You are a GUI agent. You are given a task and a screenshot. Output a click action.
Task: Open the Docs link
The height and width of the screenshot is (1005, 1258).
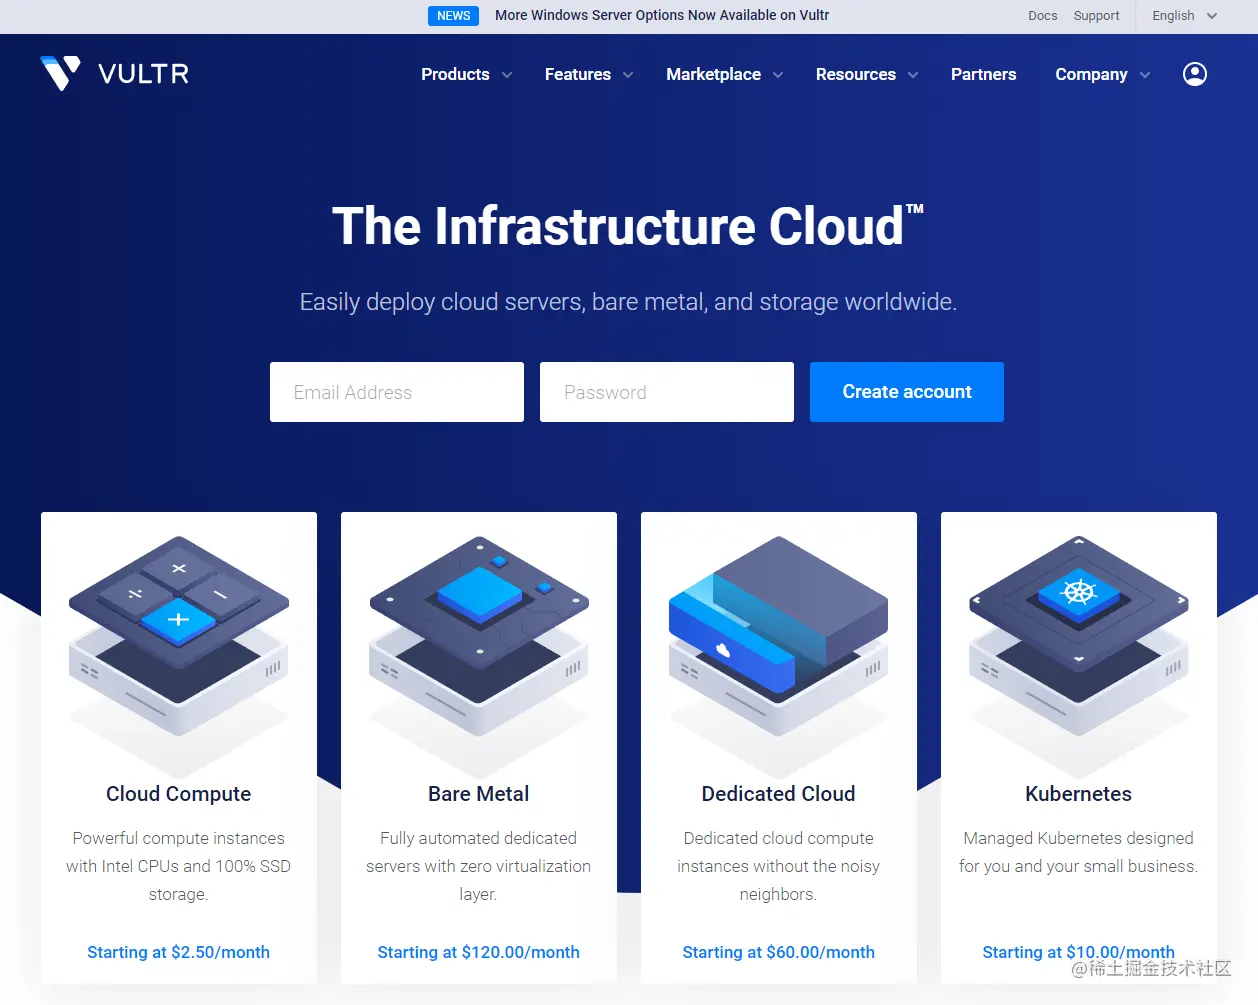coord(1042,16)
